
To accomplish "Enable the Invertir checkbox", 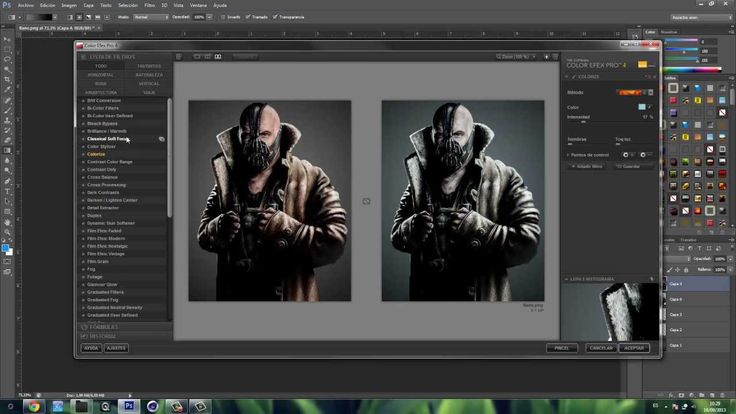I will pos(223,17).
